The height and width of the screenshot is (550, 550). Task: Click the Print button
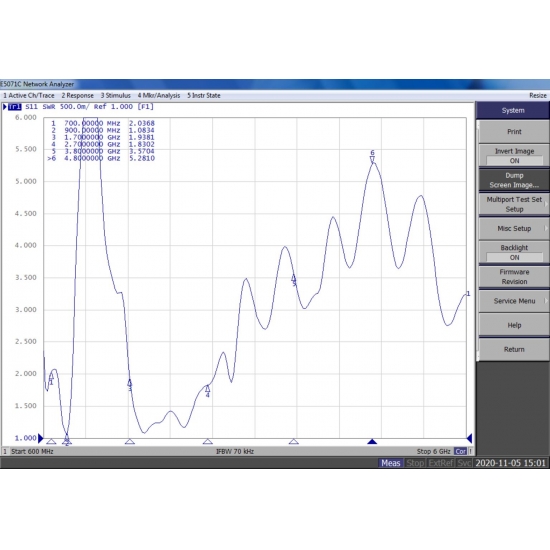(514, 132)
